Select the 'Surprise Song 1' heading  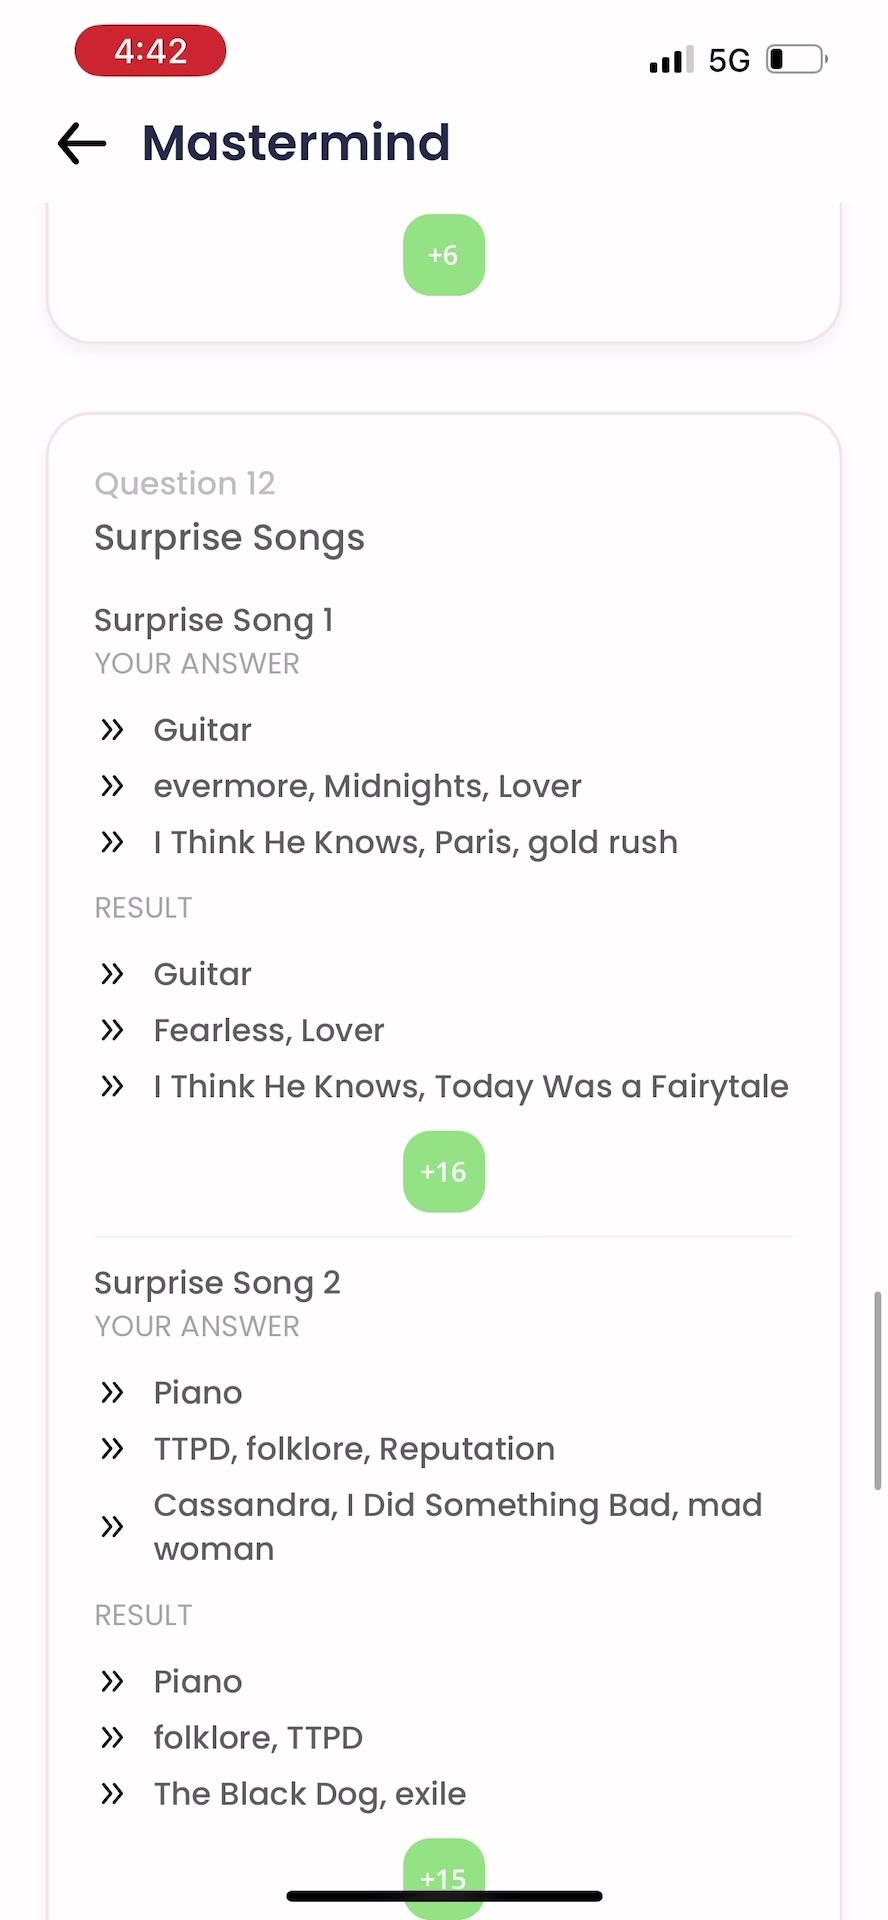coord(214,620)
